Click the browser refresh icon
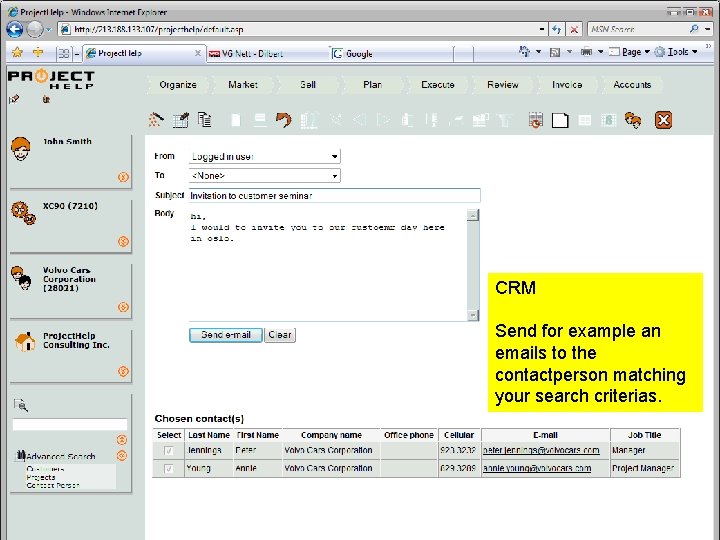The image size is (720, 540). tap(557, 29)
